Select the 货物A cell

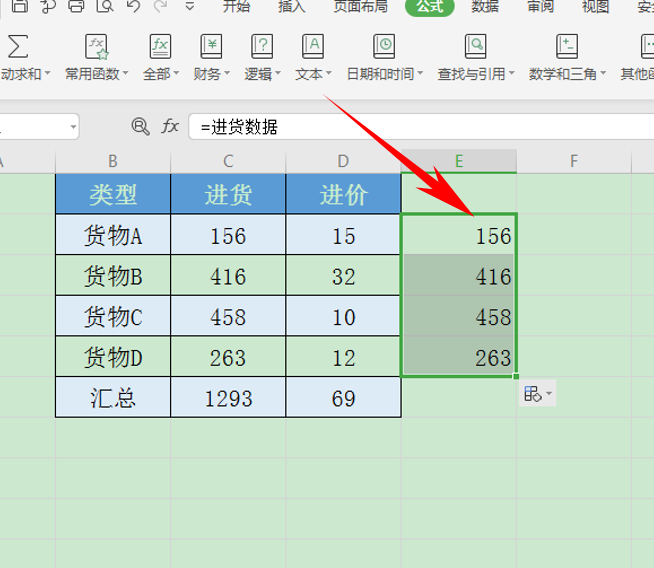click(113, 235)
